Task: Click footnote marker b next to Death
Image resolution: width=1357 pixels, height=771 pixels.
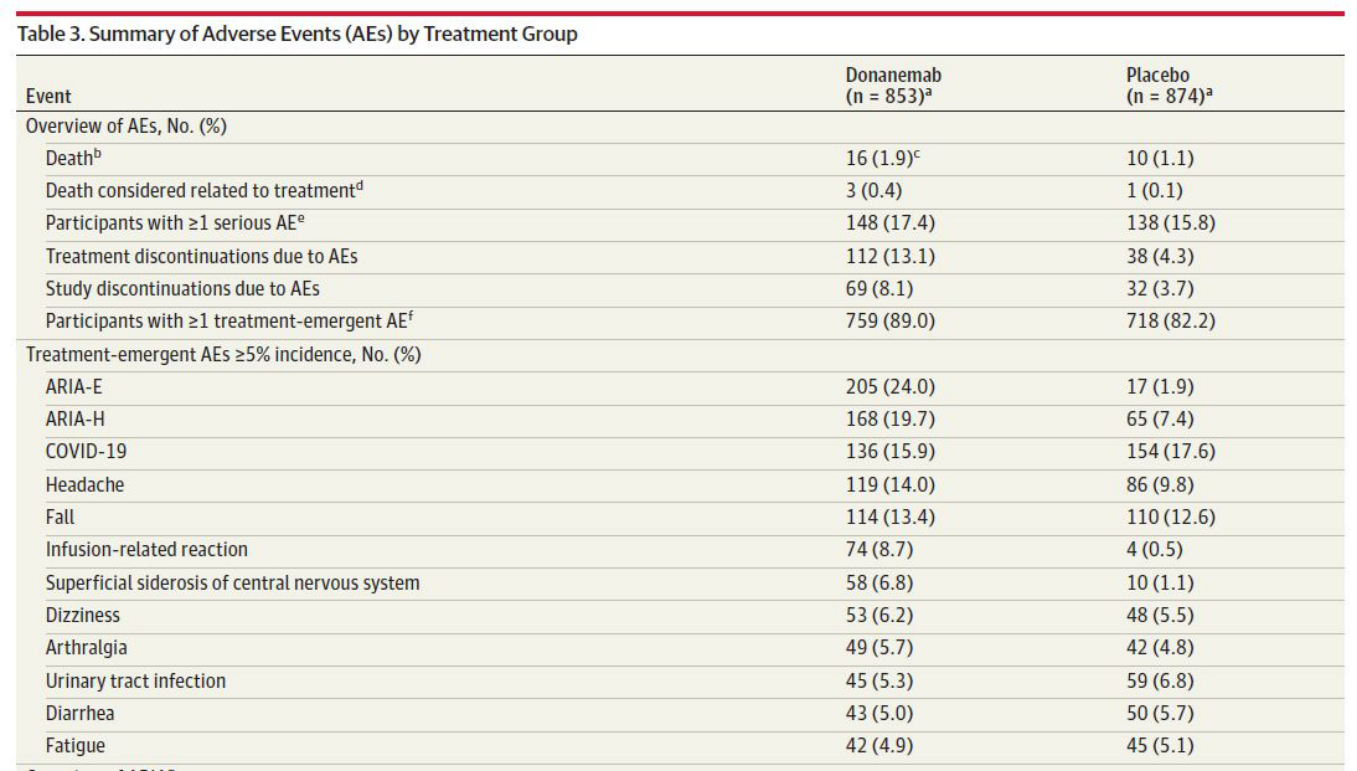Action: coord(96,154)
